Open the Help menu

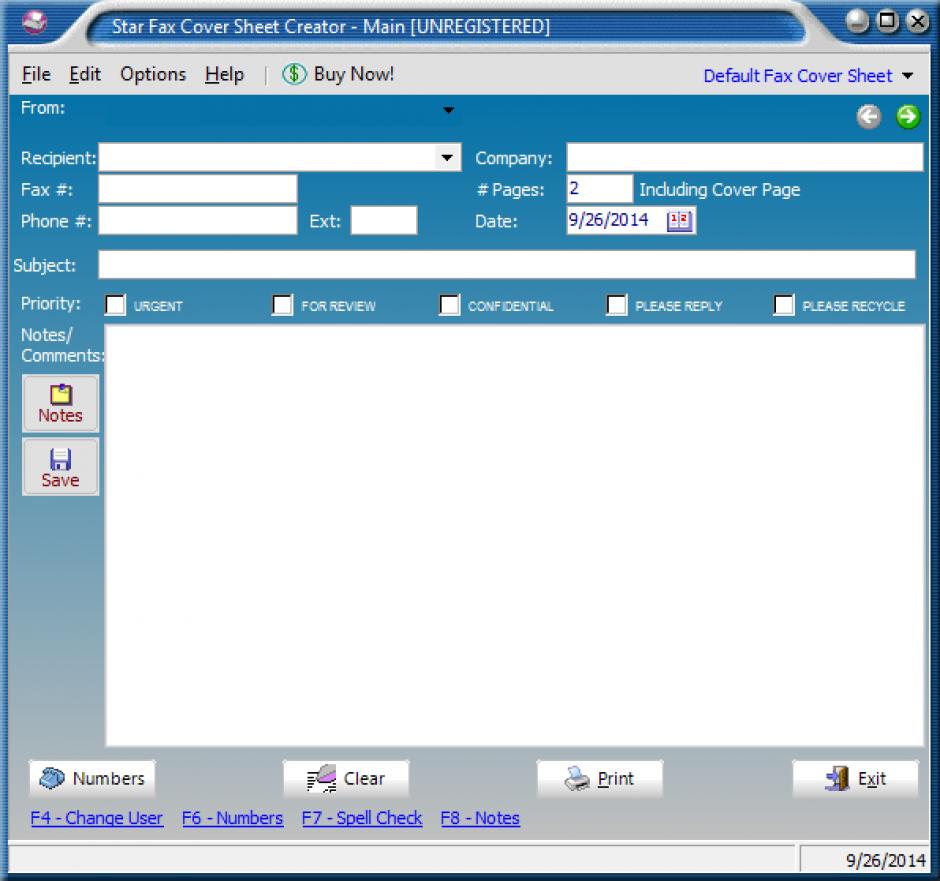[224, 74]
